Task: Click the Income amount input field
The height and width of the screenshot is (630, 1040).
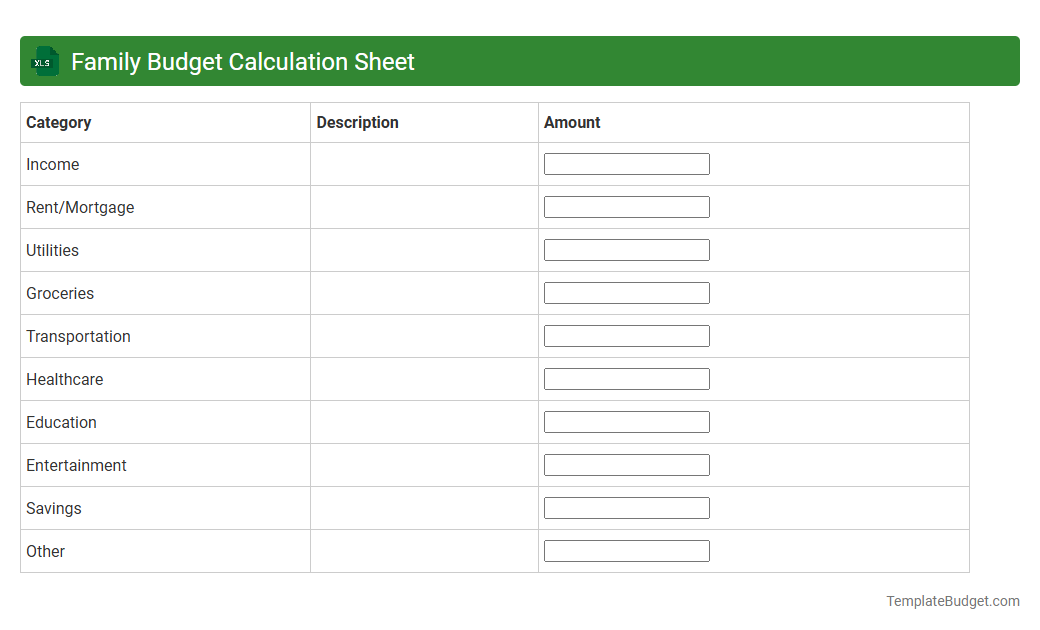Action: (x=626, y=163)
